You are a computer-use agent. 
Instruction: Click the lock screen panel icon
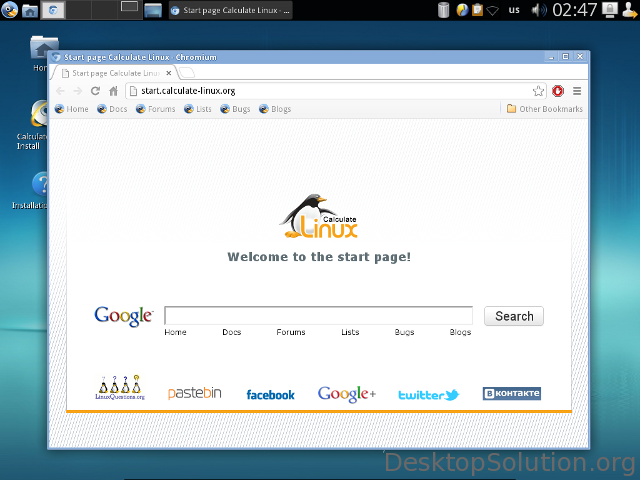(609, 10)
